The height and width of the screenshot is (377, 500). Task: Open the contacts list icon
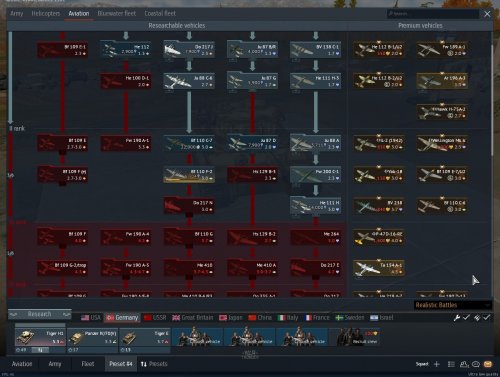[x=464, y=364]
